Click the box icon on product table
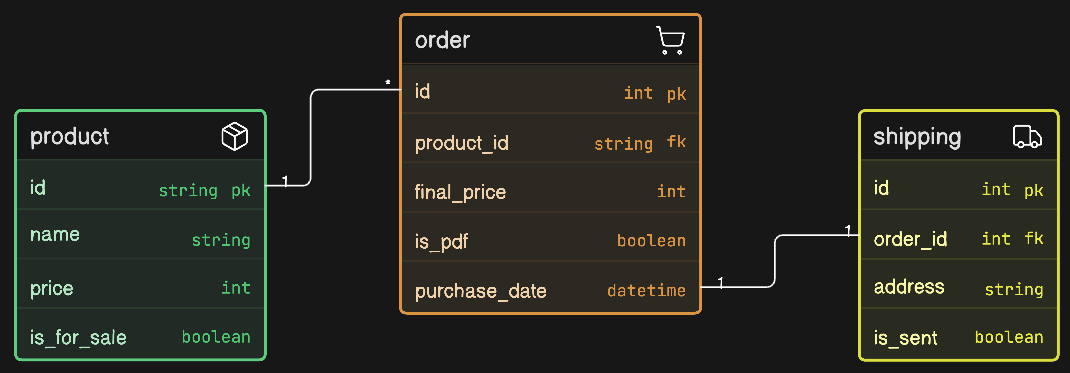Viewport: 1070px width, 373px height. tap(235, 137)
